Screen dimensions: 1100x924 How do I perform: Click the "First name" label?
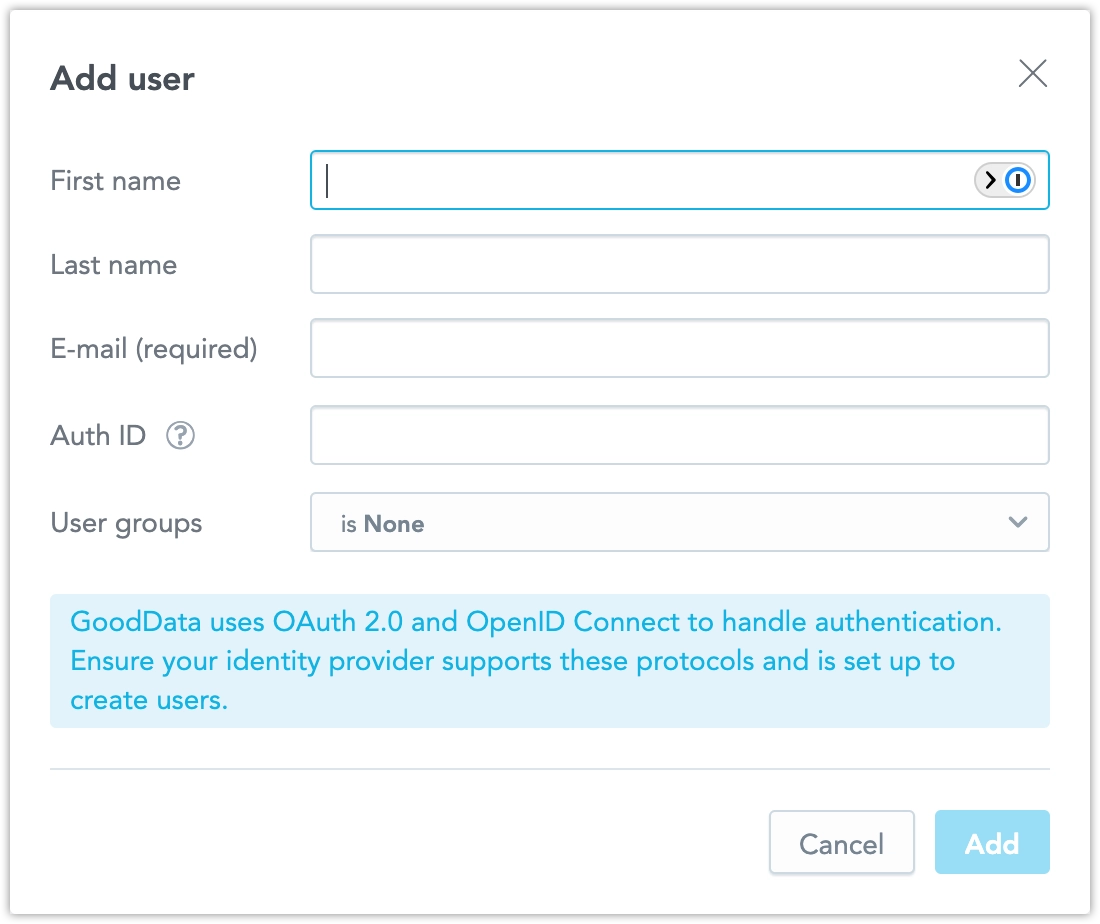coord(115,180)
